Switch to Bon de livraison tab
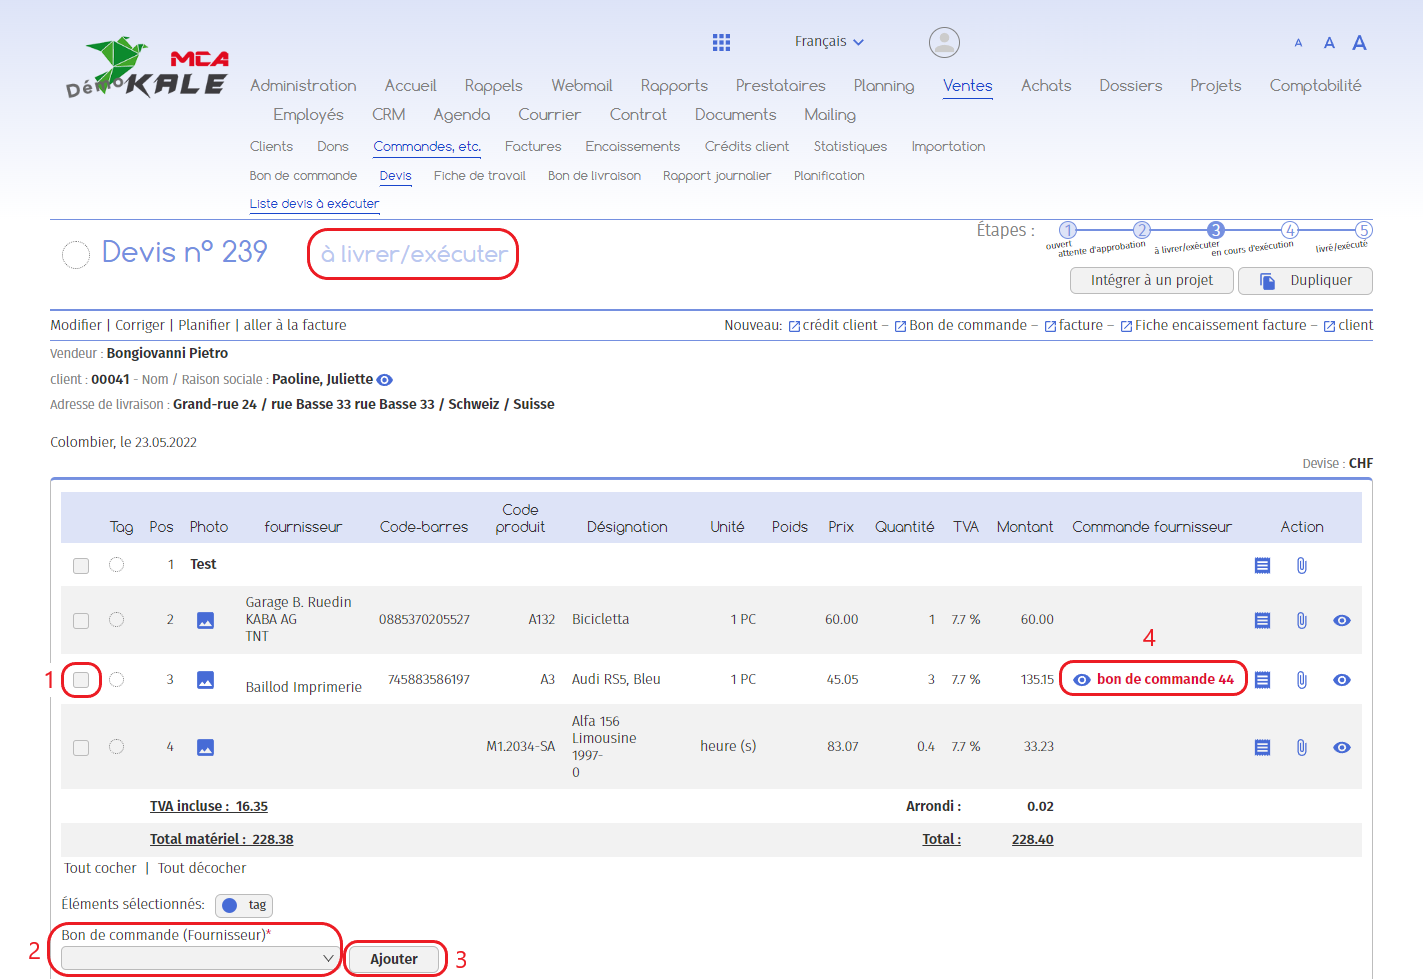This screenshot has height=979, width=1423. pos(594,176)
